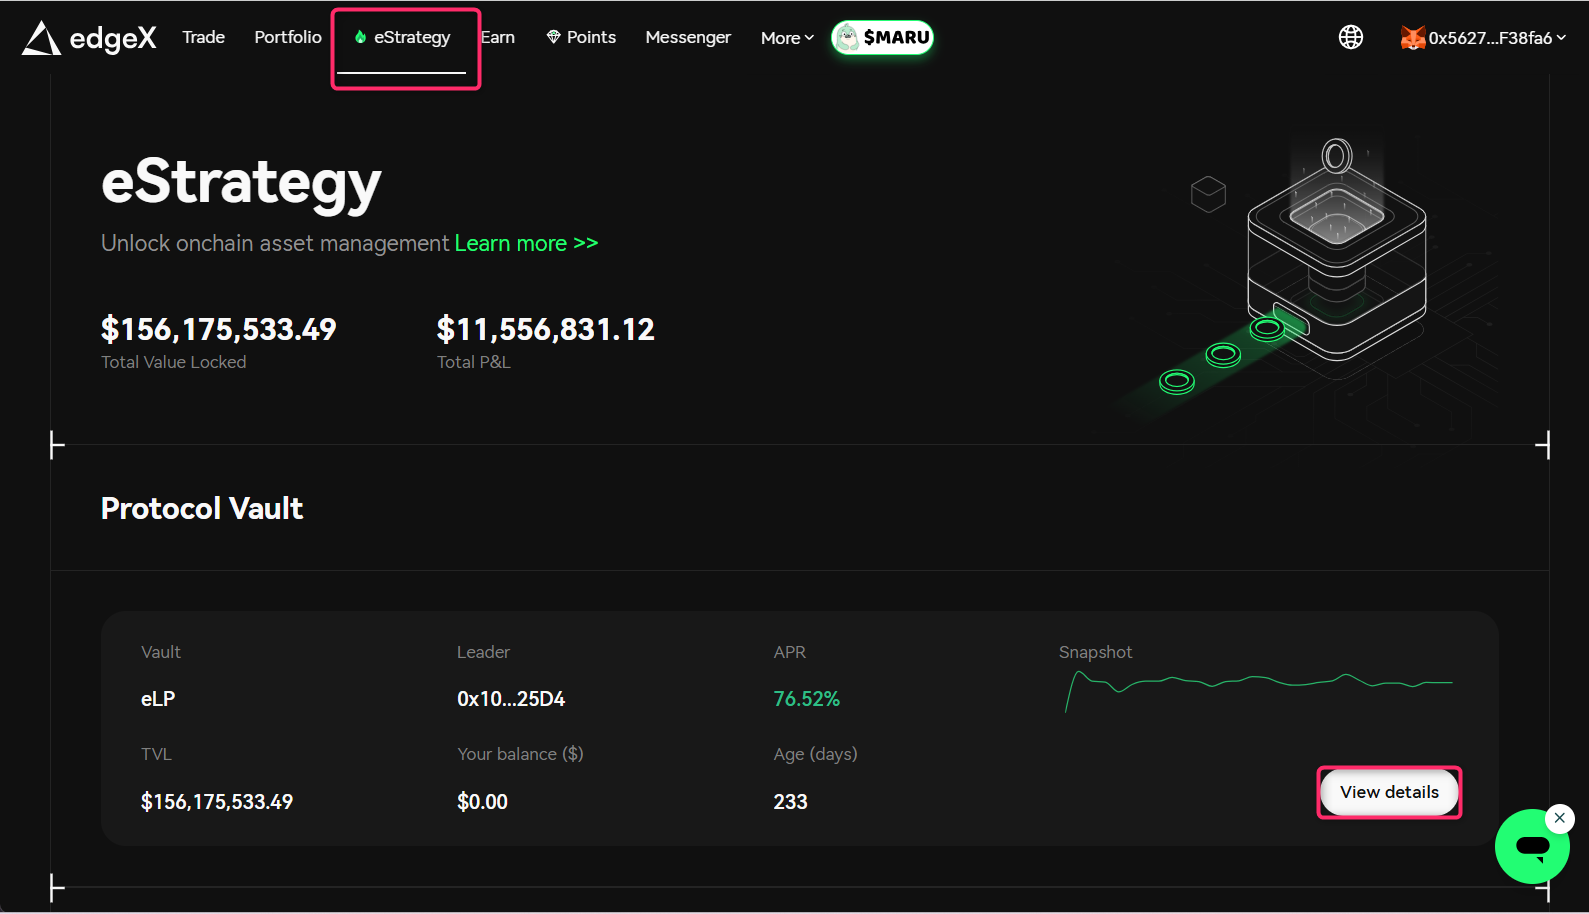Click the diamond icon beside Points
The width and height of the screenshot is (1589, 914).
coord(553,37)
